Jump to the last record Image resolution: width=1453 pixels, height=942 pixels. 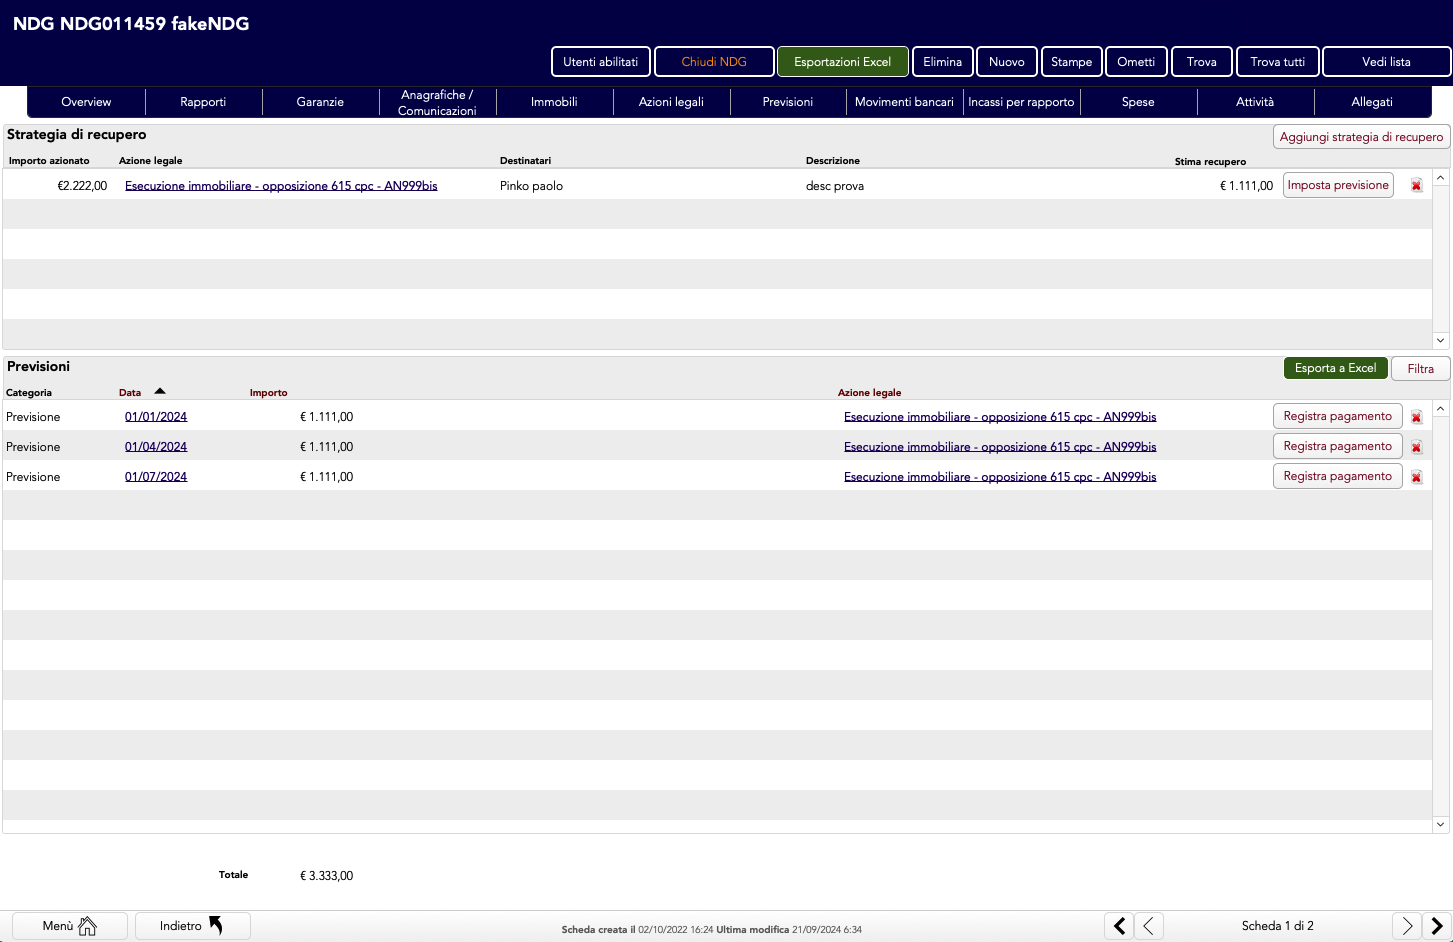(x=1436, y=926)
